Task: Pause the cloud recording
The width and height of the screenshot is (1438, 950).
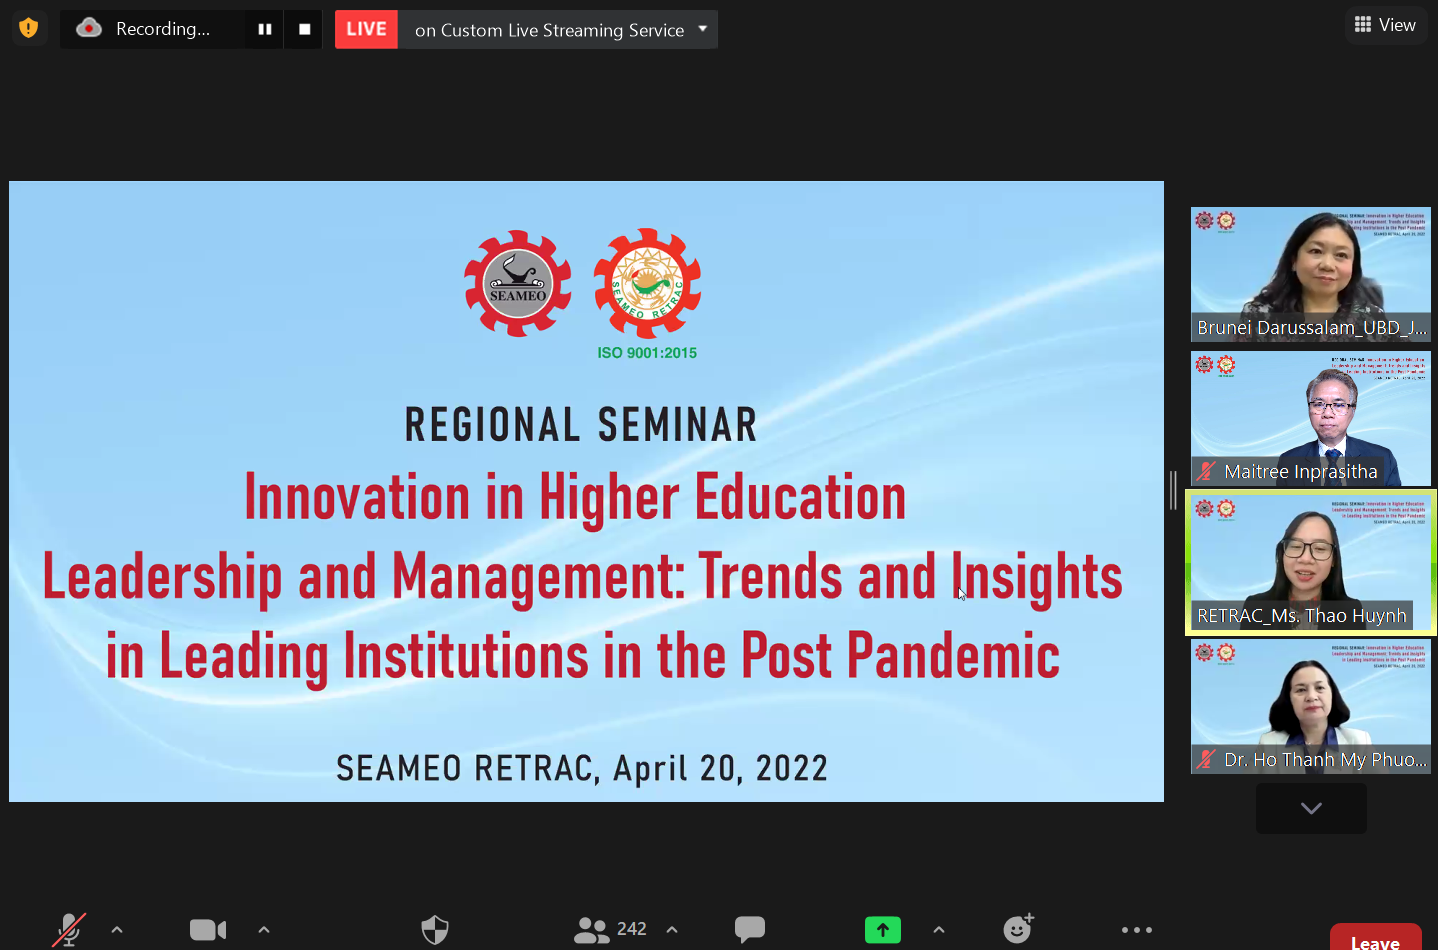Action: tap(265, 29)
